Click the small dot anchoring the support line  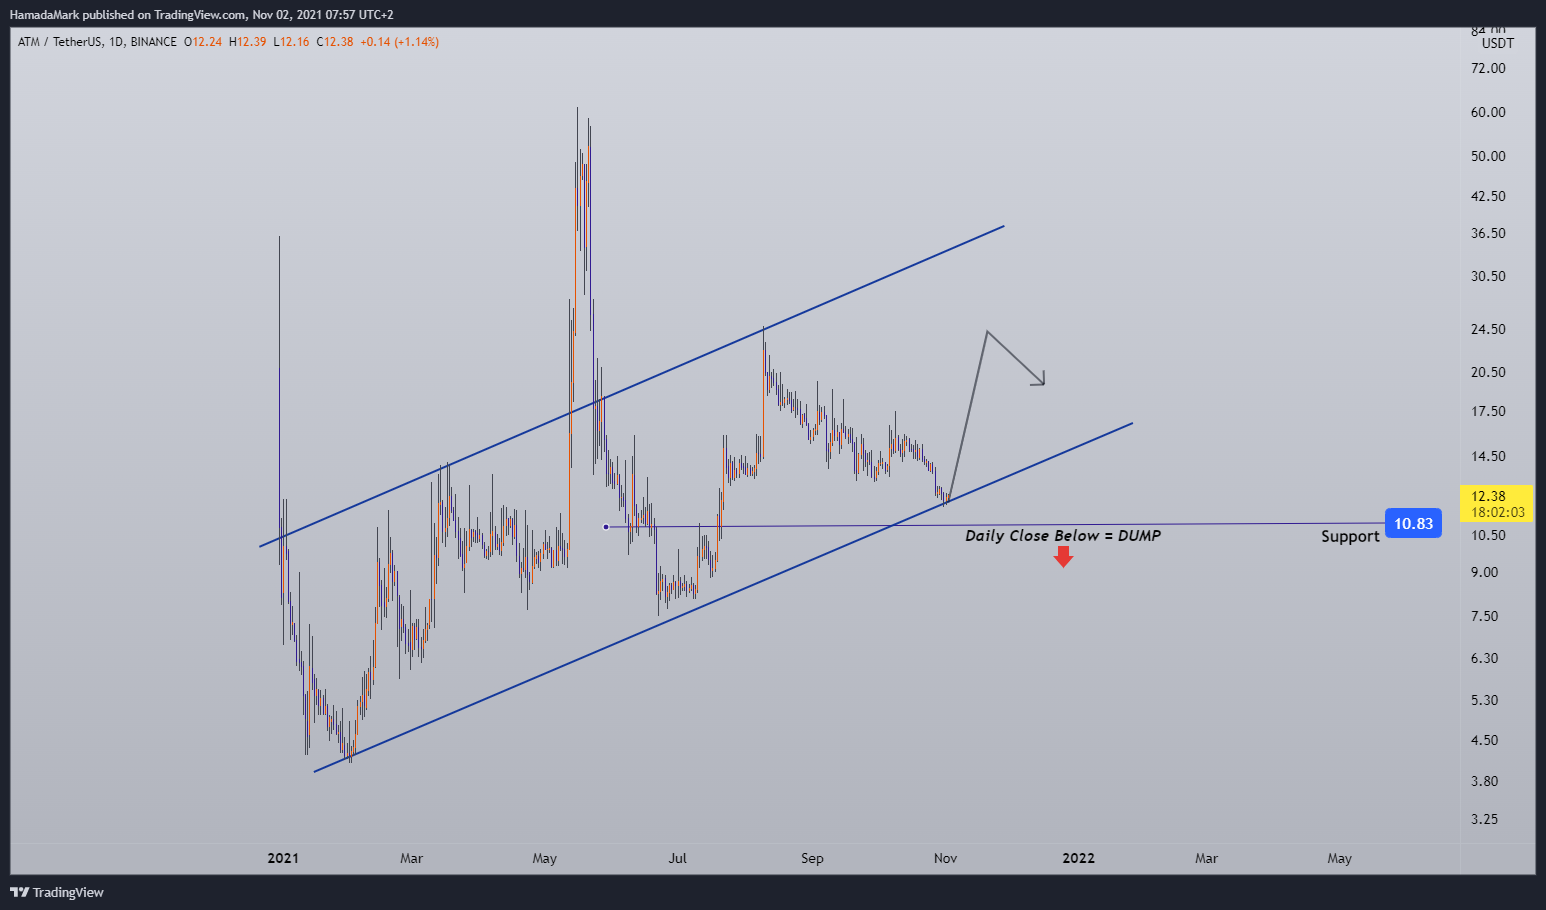606,527
